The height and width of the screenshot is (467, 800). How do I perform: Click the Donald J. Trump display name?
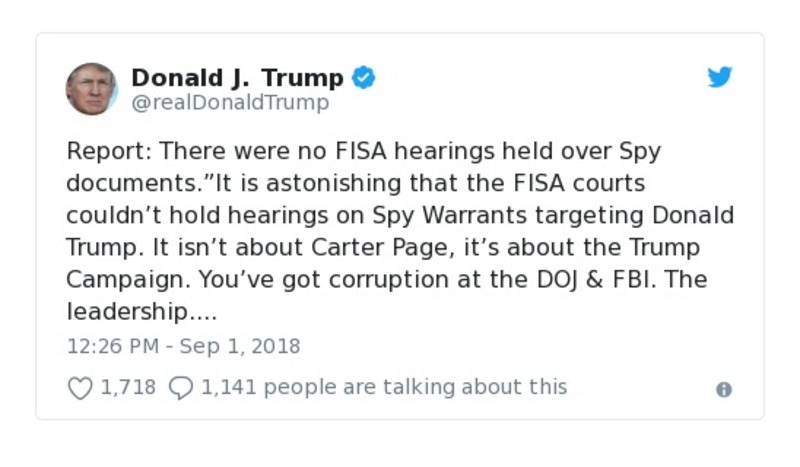[x=237, y=78]
